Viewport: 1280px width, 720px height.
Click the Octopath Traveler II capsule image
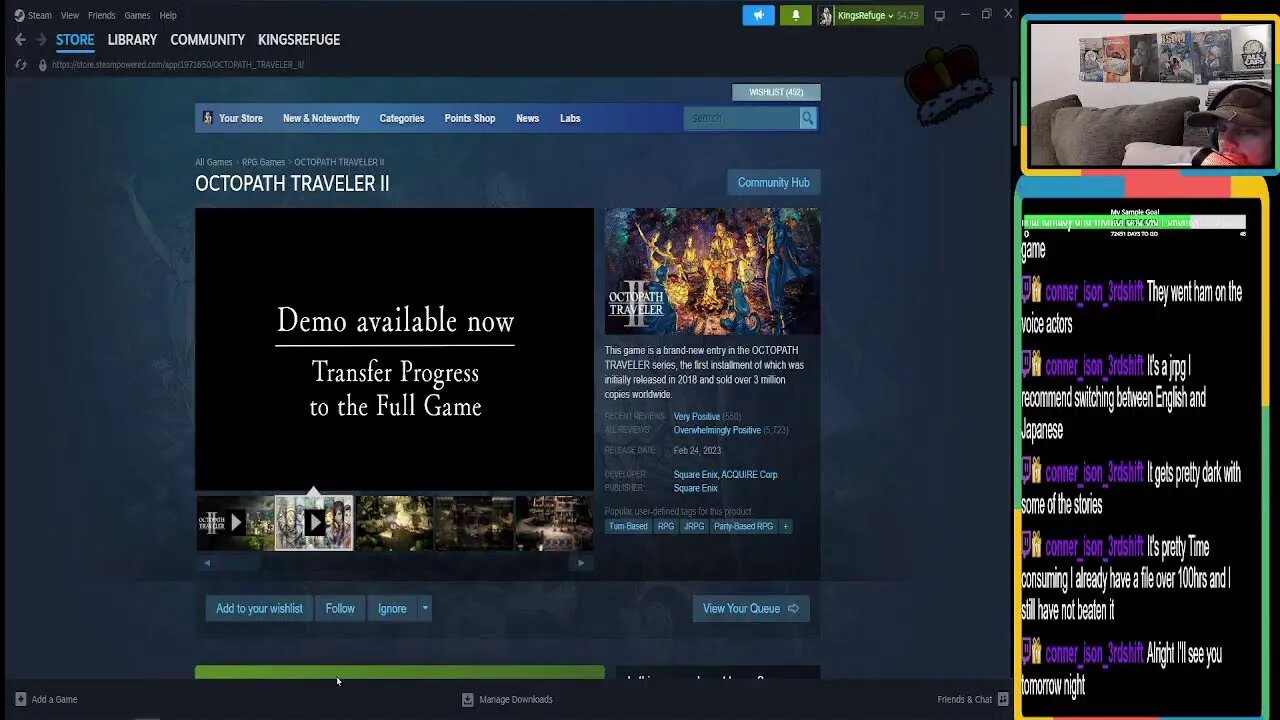[712, 271]
